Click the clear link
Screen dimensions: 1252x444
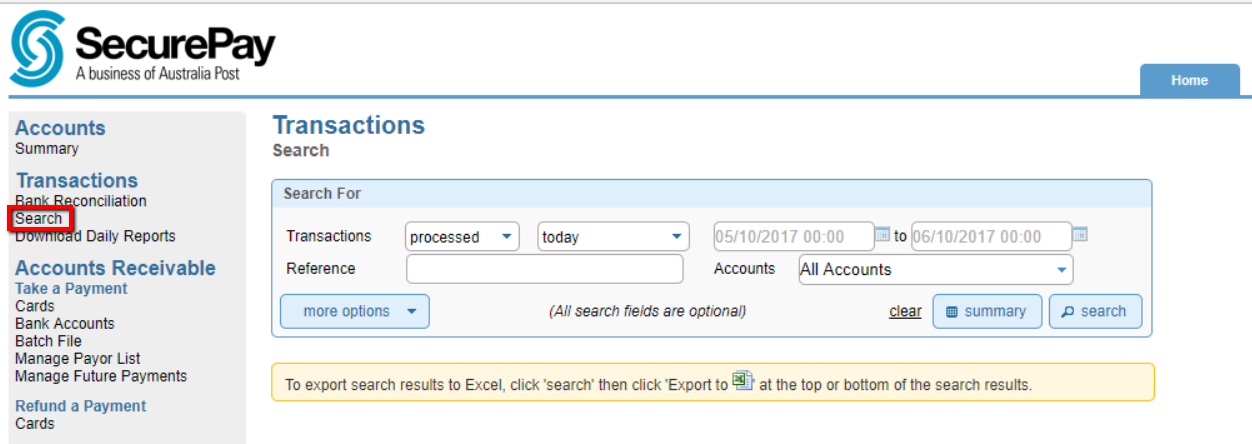pyautogui.click(x=905, y=311)
